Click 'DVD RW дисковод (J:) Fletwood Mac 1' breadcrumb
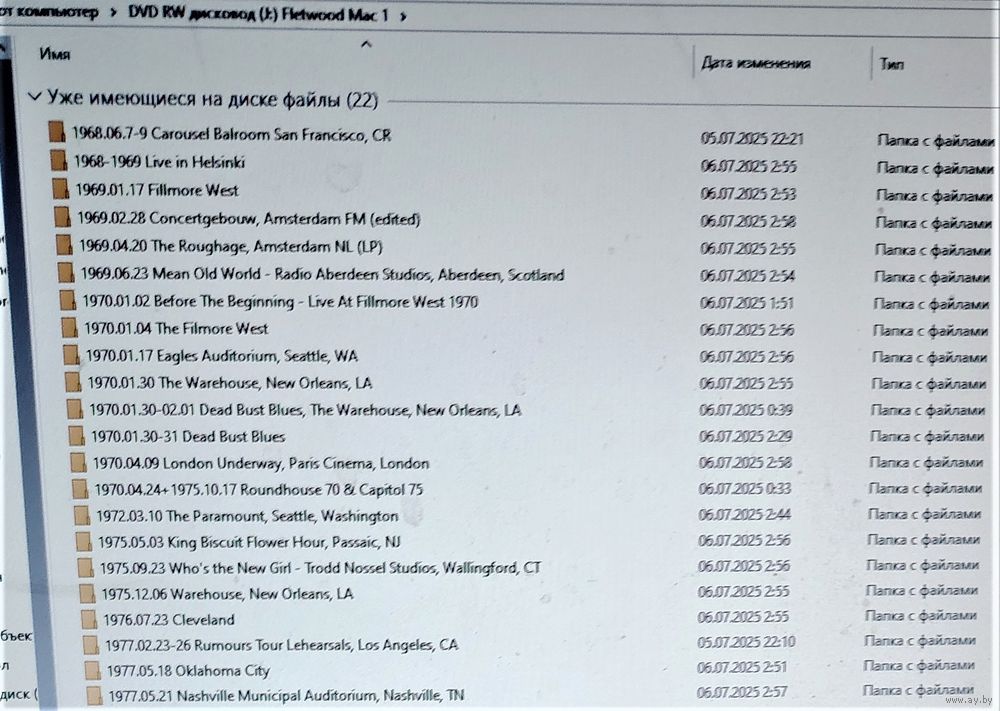The image size is (1000, 711). coord(258,13)
